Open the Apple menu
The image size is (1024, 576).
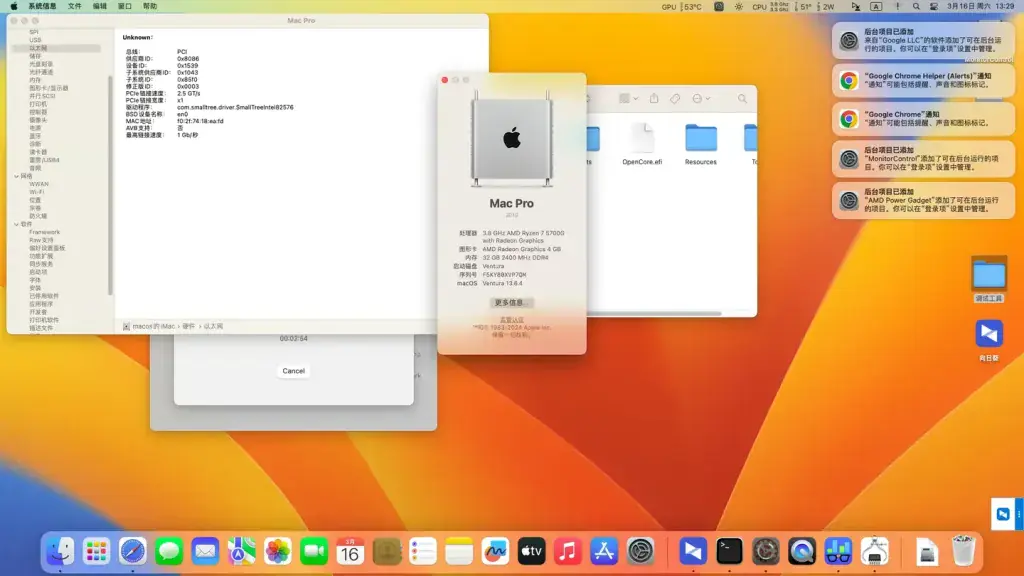(14, 7)
